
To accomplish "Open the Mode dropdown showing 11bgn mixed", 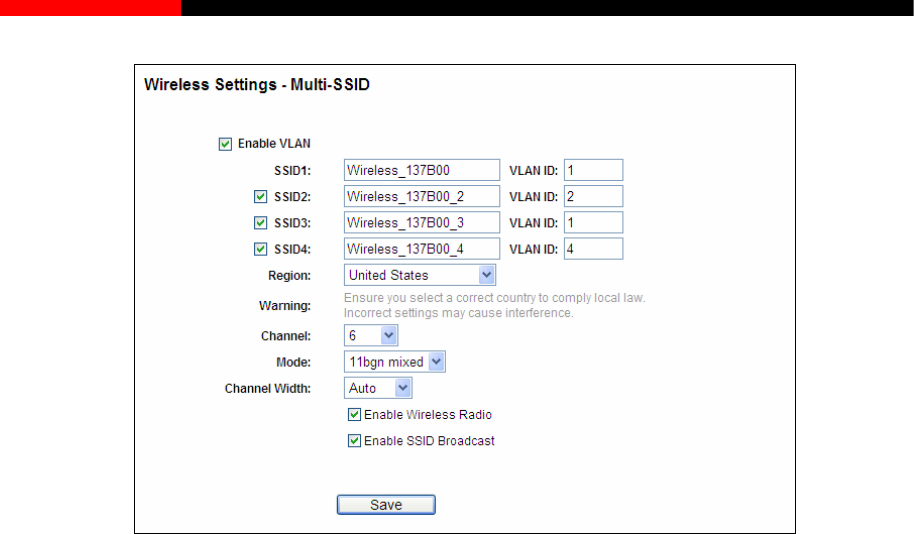I will pyautogui.click(x=395, y=362).
